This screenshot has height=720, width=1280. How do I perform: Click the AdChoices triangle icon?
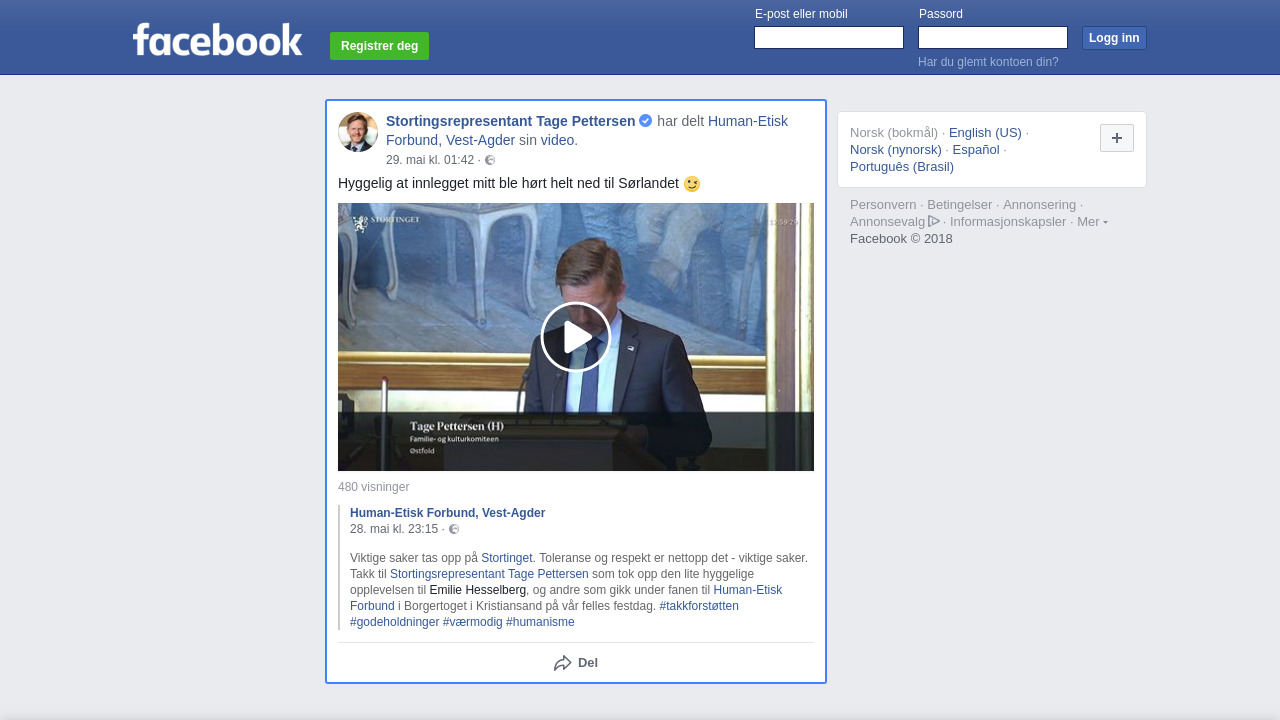tap(934, 221)
